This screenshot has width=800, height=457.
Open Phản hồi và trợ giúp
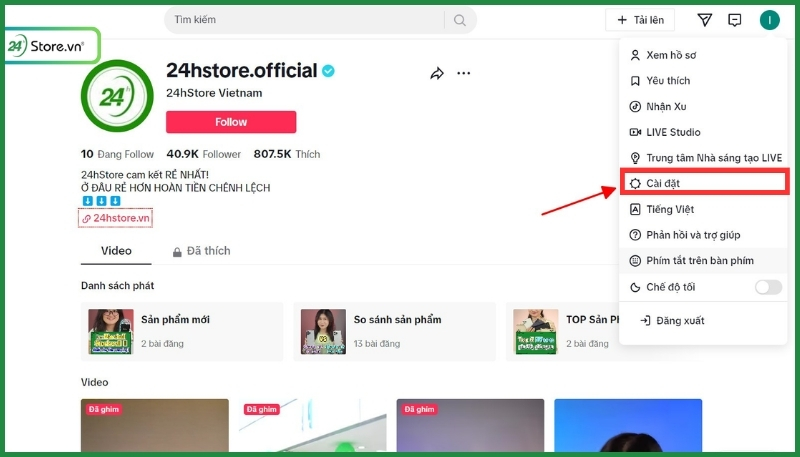pos(703,235)
